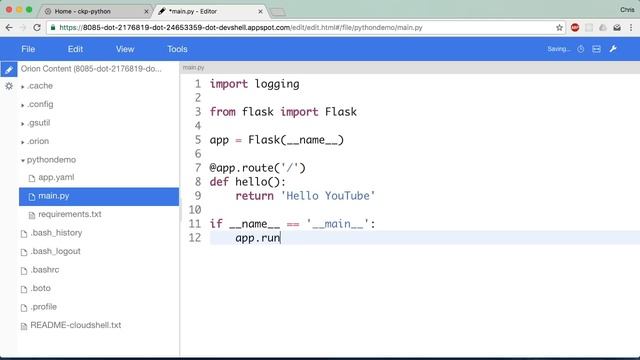Place cursor at end of app.run line
Image resolution: width=640 pixels, height=360 pixels.
[x=281, y=238]
